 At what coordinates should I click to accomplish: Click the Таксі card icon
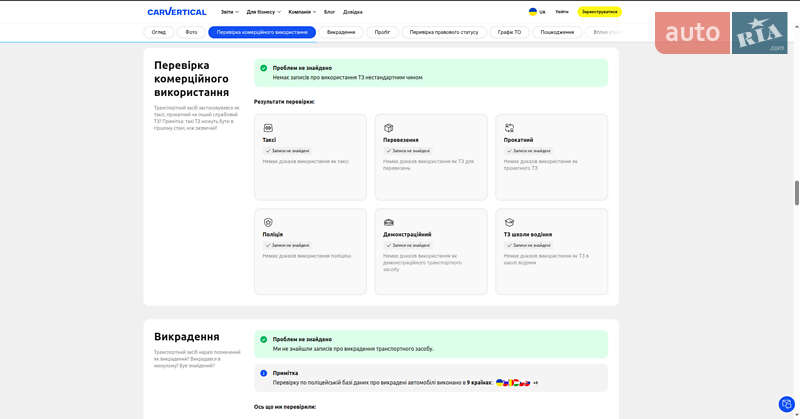point(268,128)
